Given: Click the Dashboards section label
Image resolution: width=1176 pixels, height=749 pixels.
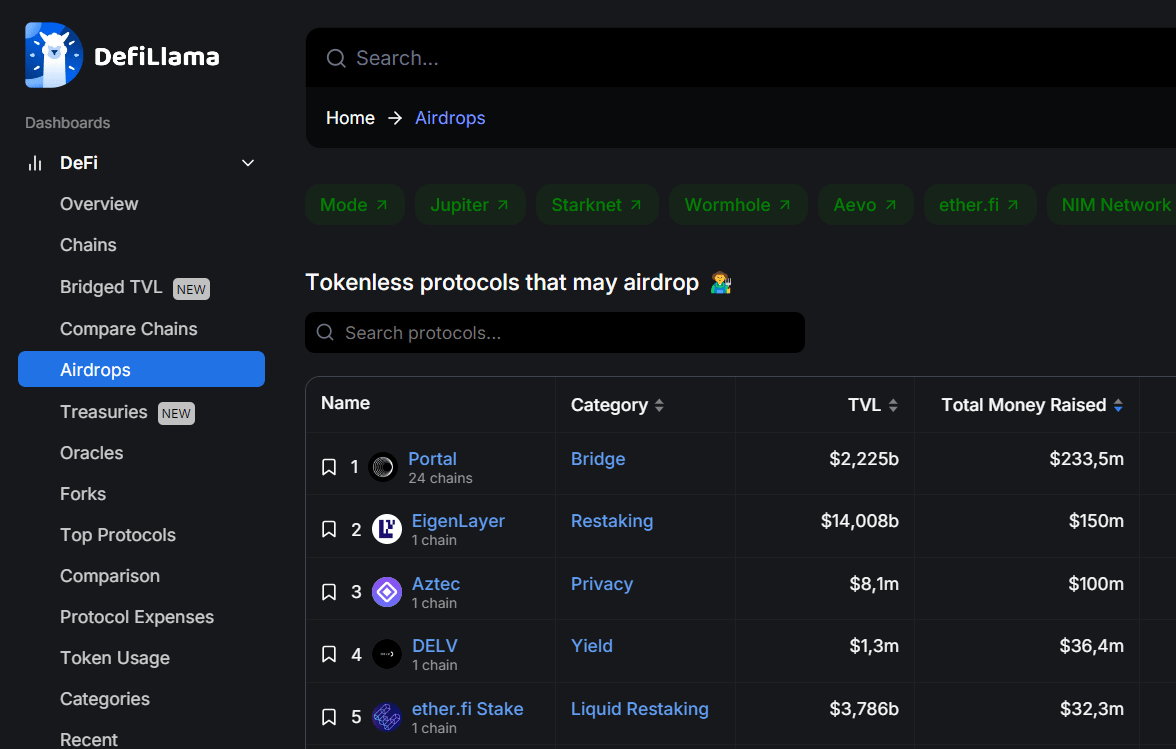Looking at the screenshot, I should [68, 123].
